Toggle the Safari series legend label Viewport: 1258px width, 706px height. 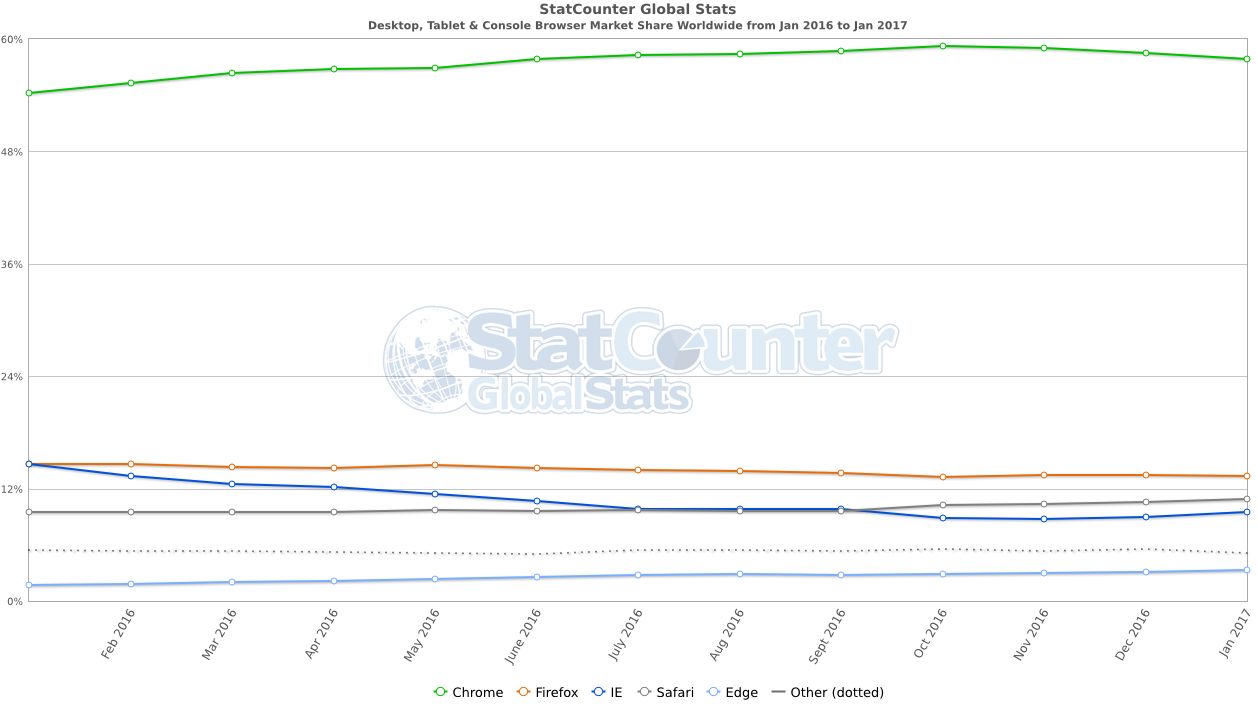[x=675, y=692]
